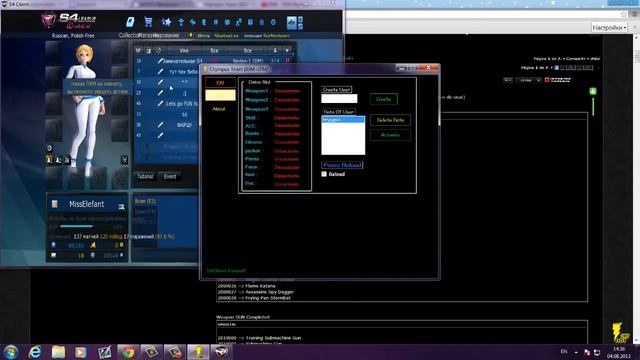Click the tool icon right of the avatar feet

[x=124, y=160]
